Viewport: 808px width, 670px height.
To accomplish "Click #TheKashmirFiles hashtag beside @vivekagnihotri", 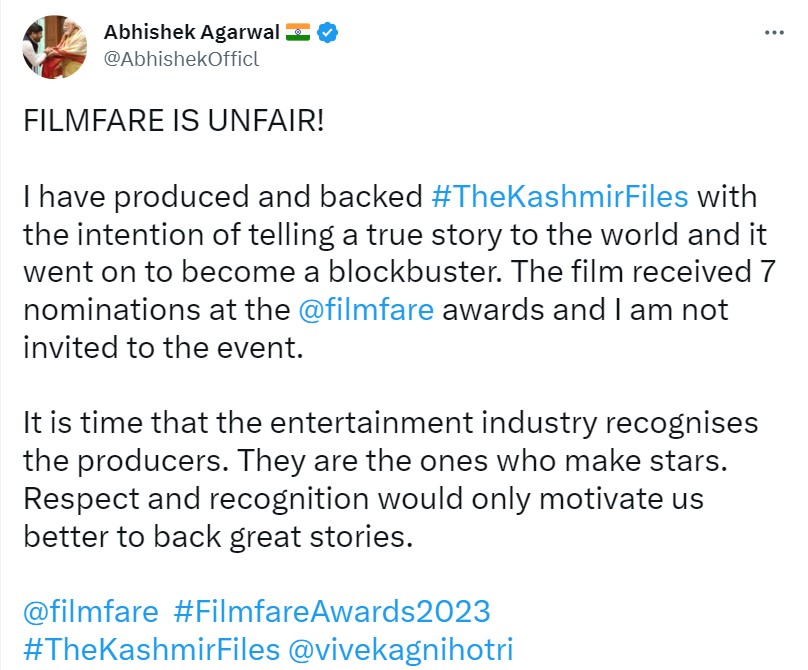I will click(x=151, y=647).
